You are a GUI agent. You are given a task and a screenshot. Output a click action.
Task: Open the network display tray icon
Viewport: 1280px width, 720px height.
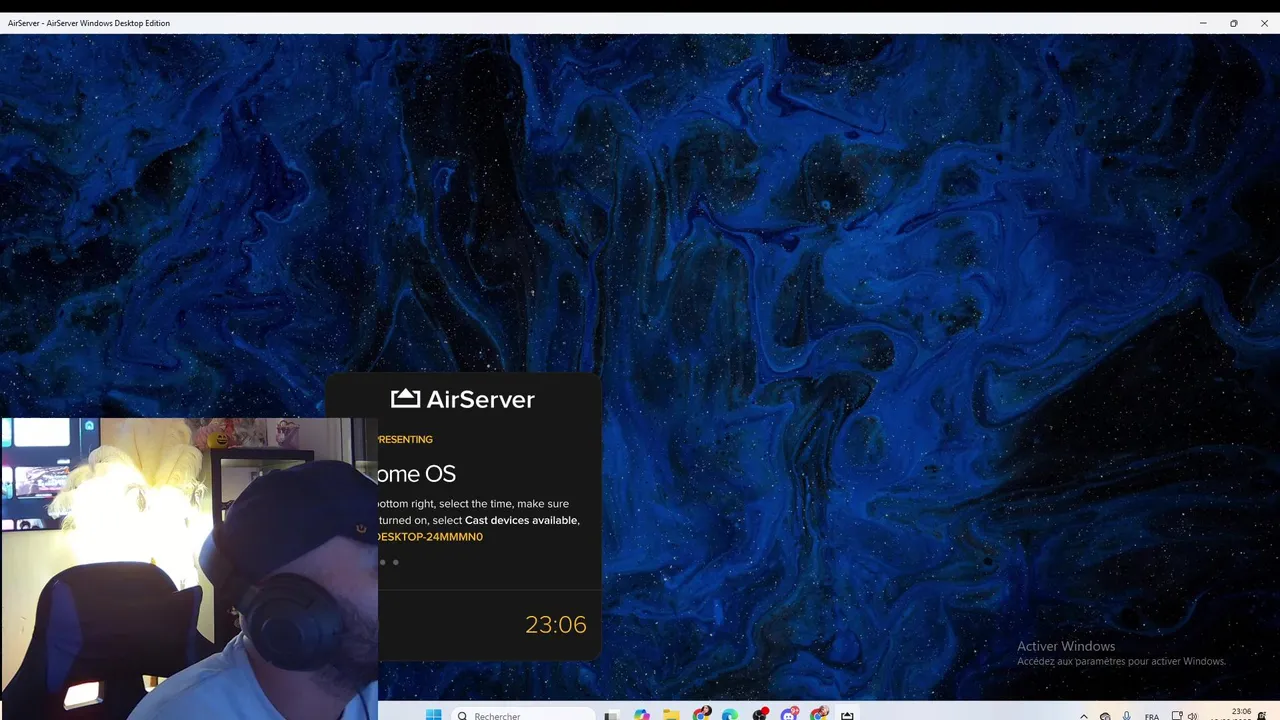pos(1177,715)
